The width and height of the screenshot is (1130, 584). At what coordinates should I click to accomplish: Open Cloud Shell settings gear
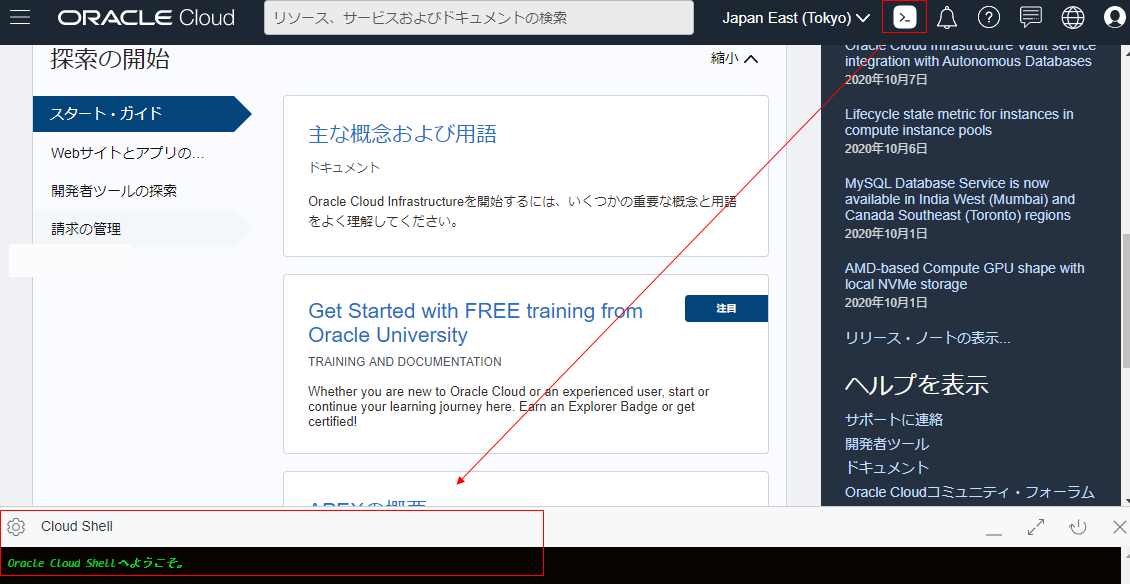point(16,527)
